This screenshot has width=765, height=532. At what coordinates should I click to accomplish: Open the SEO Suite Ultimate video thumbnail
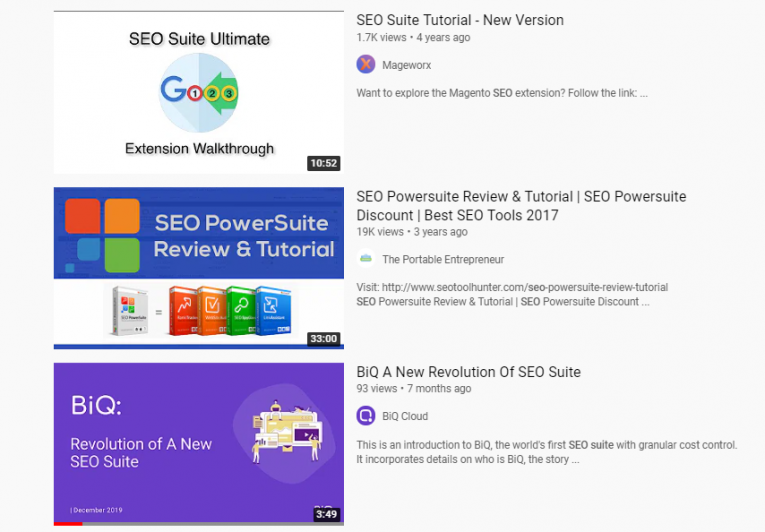(x=199, y=92)
